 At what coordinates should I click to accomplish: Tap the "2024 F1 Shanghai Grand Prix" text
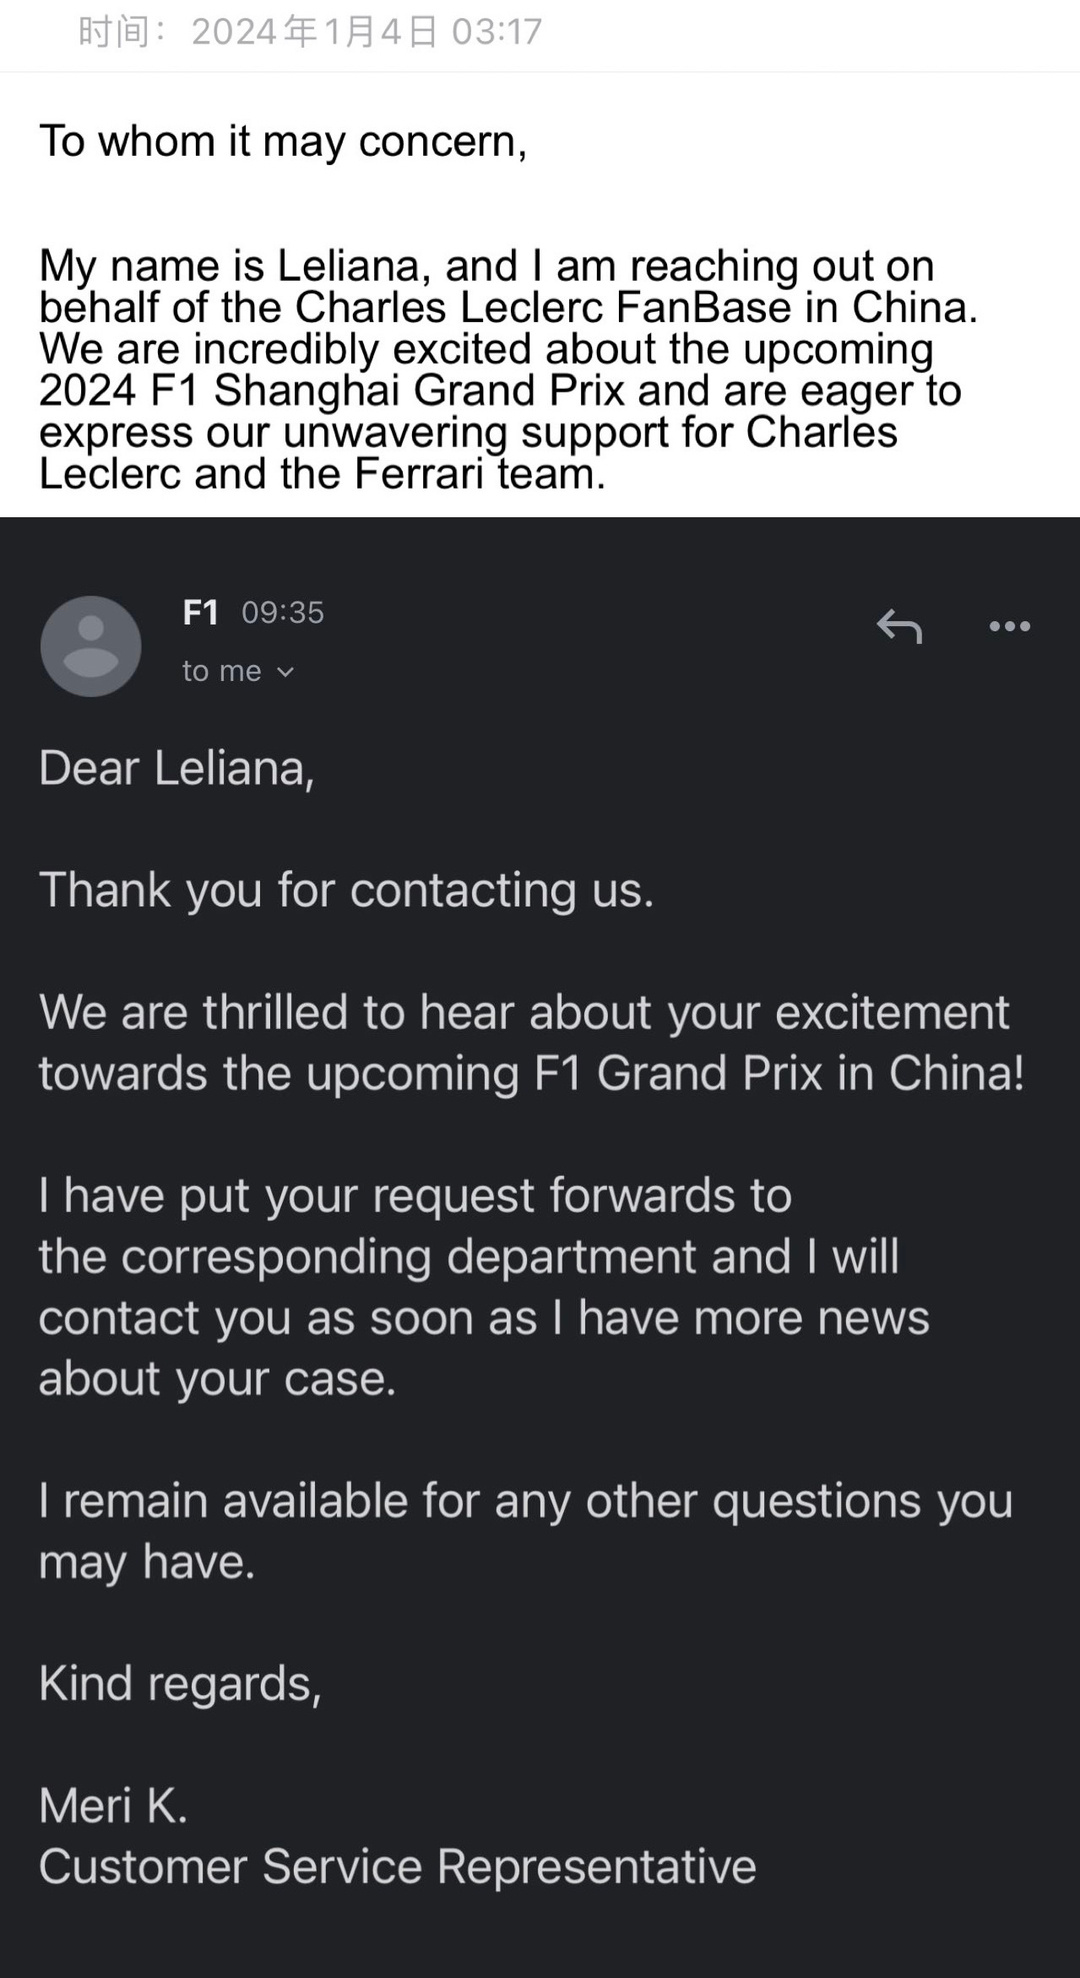point(332,390)
